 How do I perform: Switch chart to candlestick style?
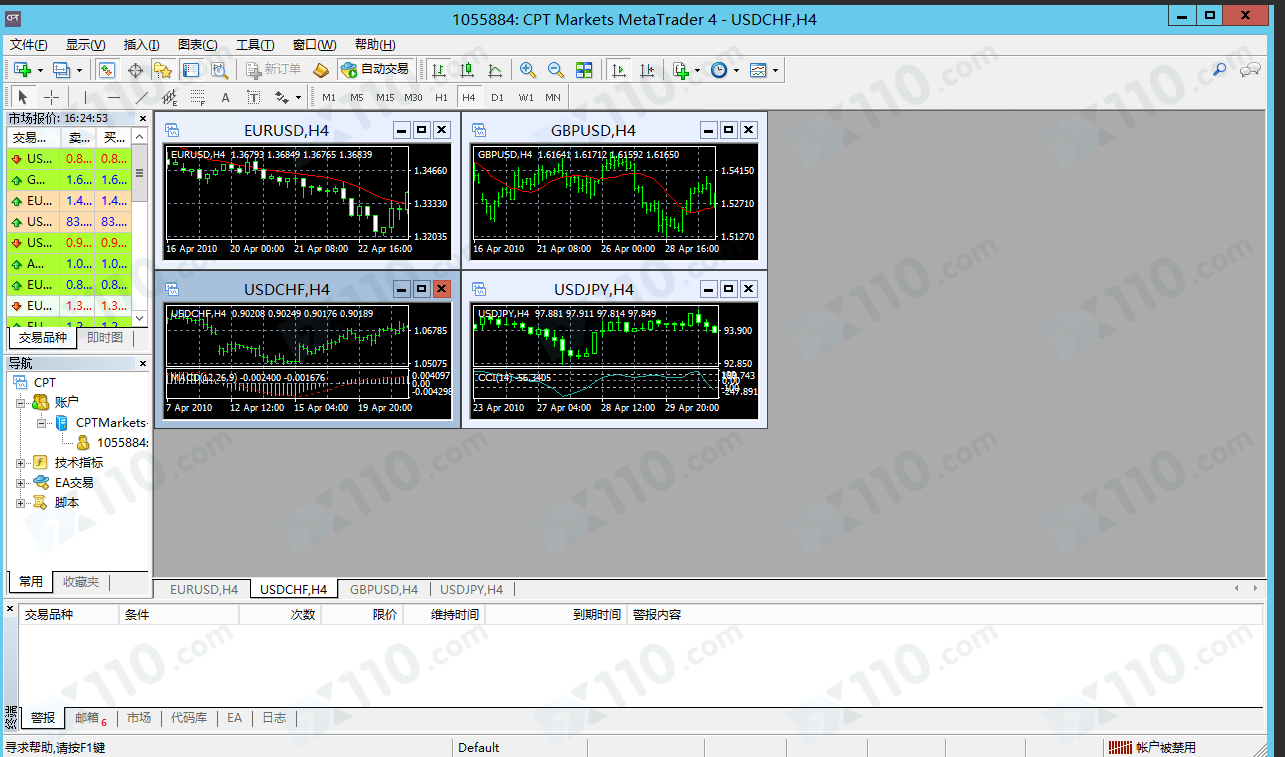click(x=467, y=70)
